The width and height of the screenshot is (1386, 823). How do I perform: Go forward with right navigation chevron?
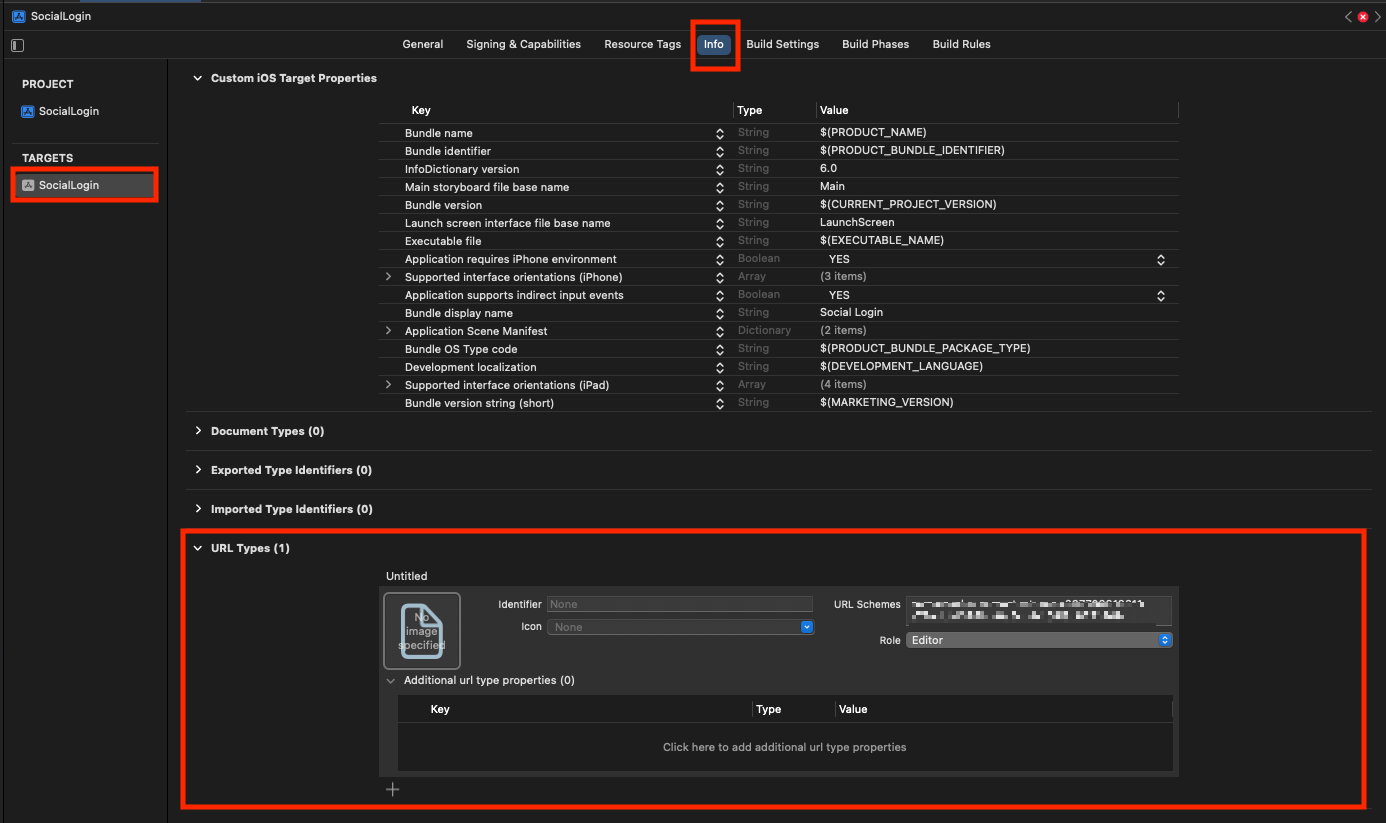tap(1377, 17)
